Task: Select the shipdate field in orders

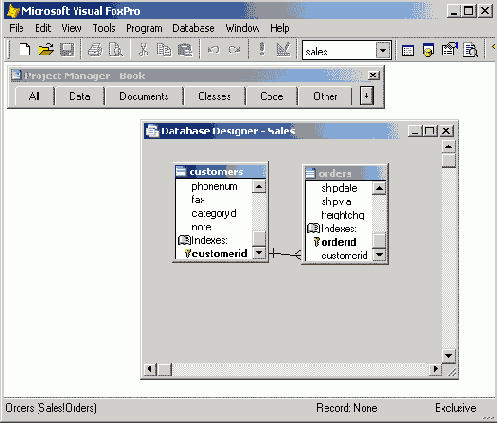Action: coord(339,188)
